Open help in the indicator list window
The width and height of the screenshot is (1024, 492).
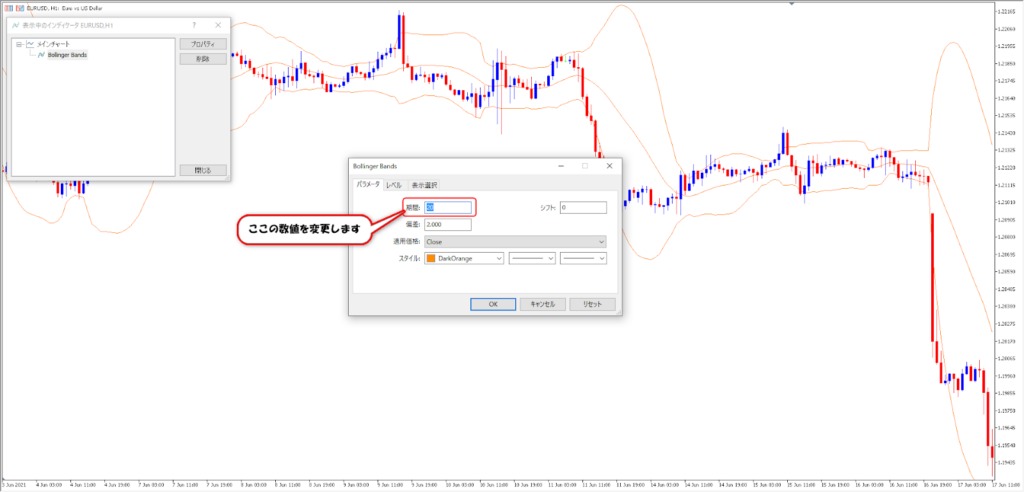[x=194, y=25]
